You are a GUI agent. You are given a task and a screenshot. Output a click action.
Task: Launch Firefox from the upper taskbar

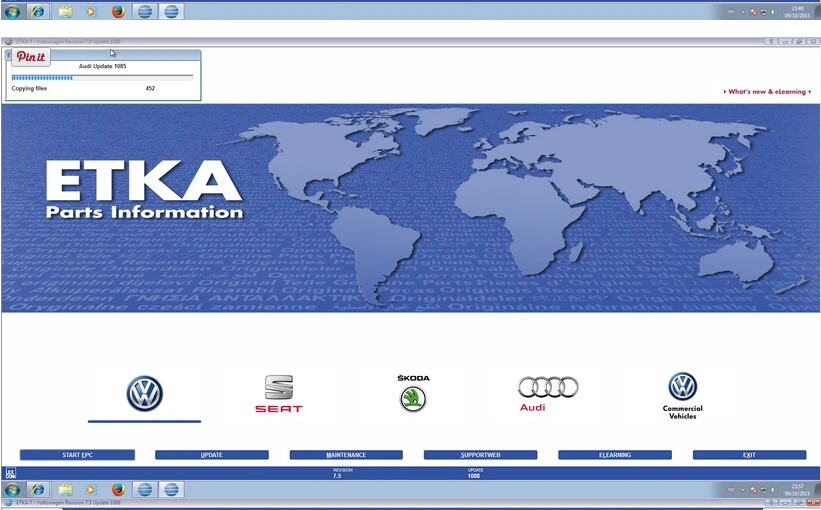tap(118, 12)
